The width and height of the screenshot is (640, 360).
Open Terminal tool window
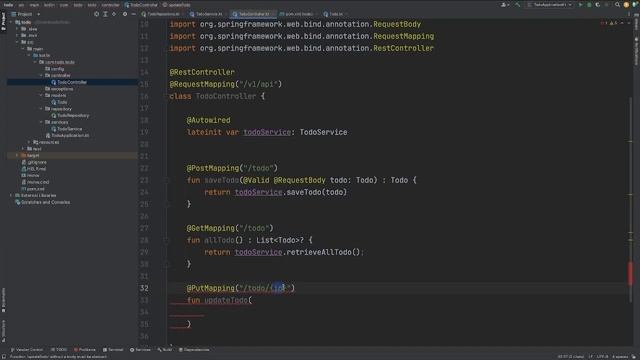[x=113, y=350]
